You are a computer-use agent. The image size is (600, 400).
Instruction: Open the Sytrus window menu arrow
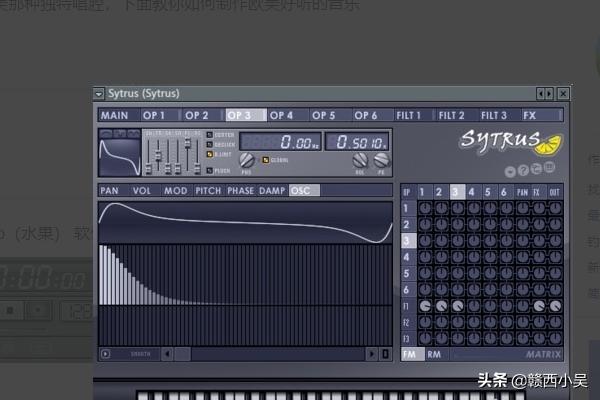(x=99, y=93)
